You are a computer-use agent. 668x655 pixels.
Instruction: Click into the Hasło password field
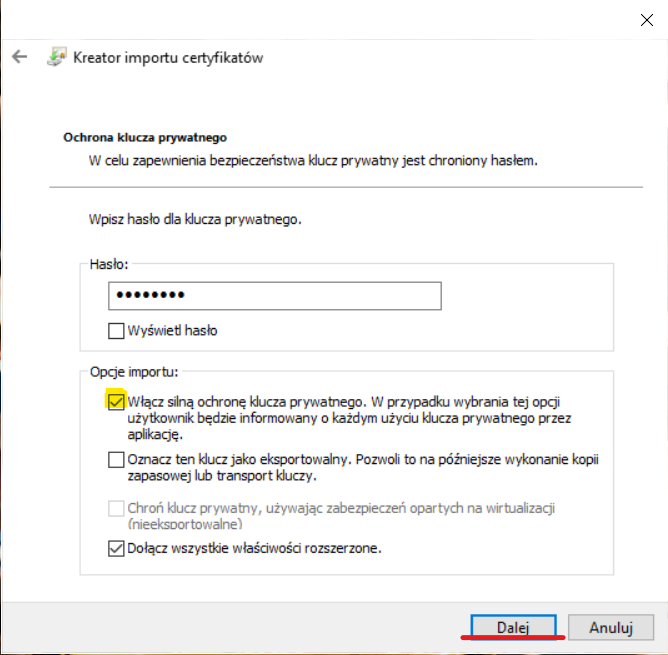275,296
